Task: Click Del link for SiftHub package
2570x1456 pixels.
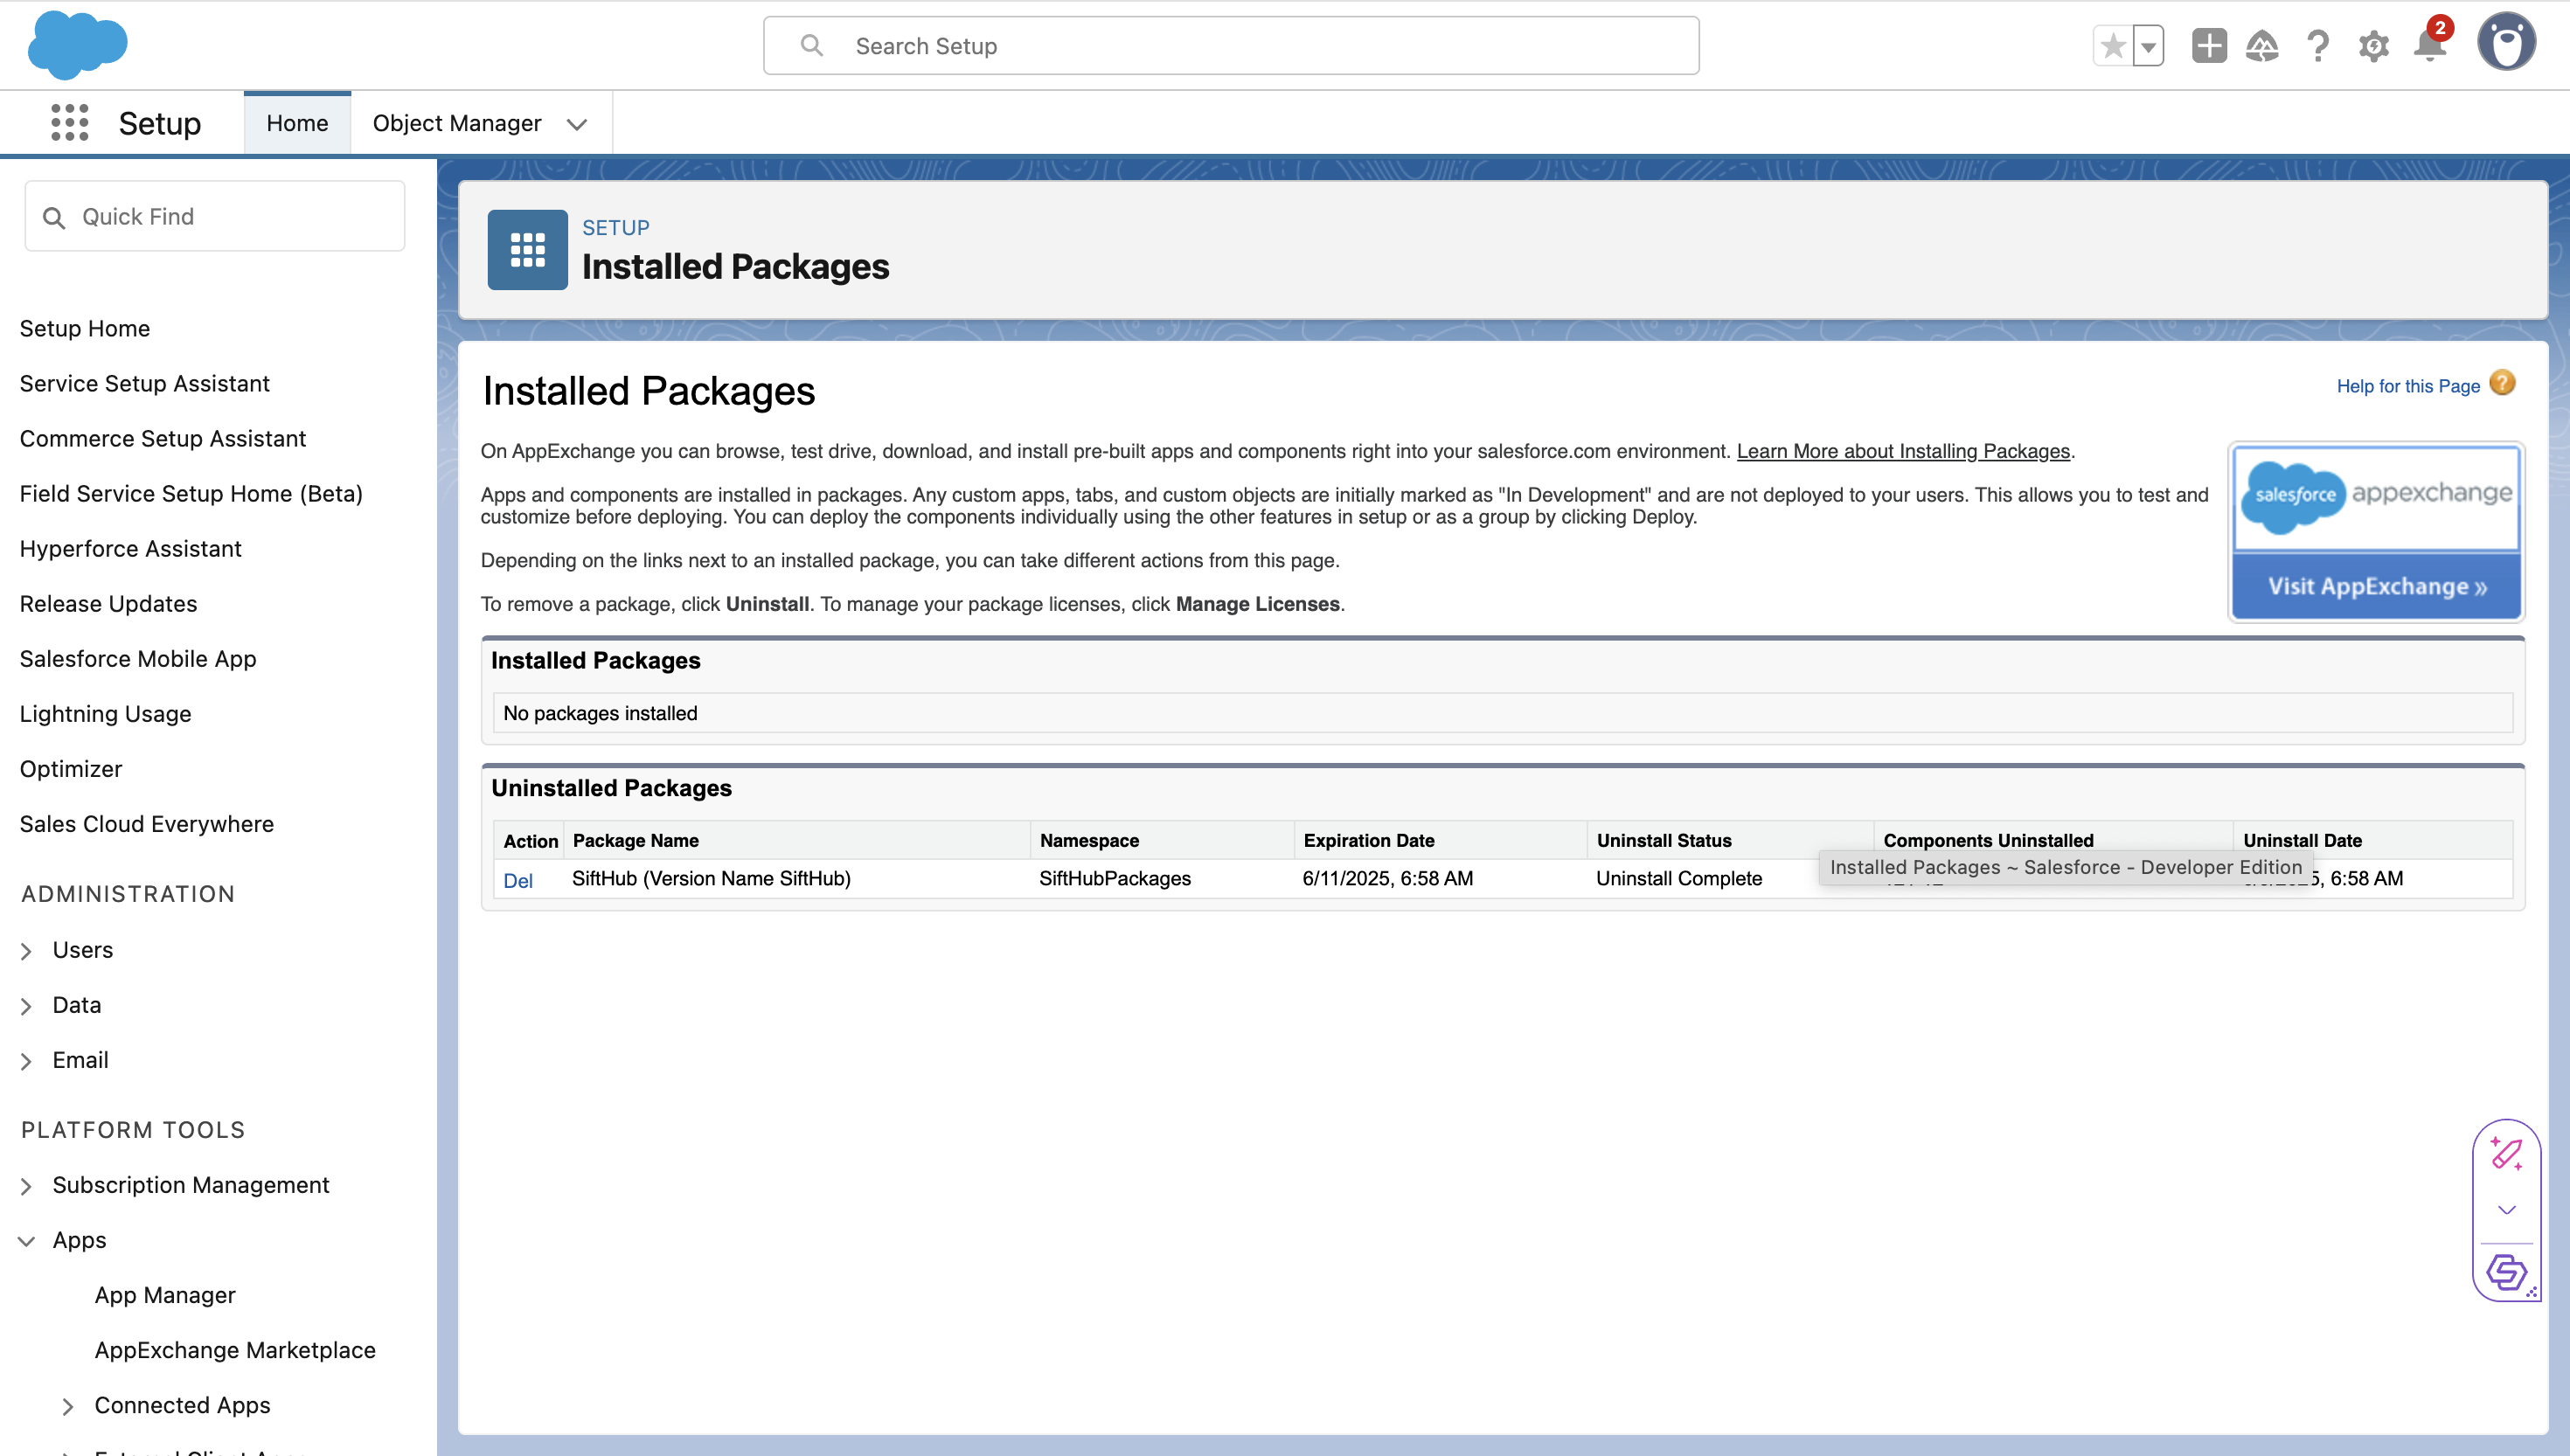Action: (x=517, y=880)
